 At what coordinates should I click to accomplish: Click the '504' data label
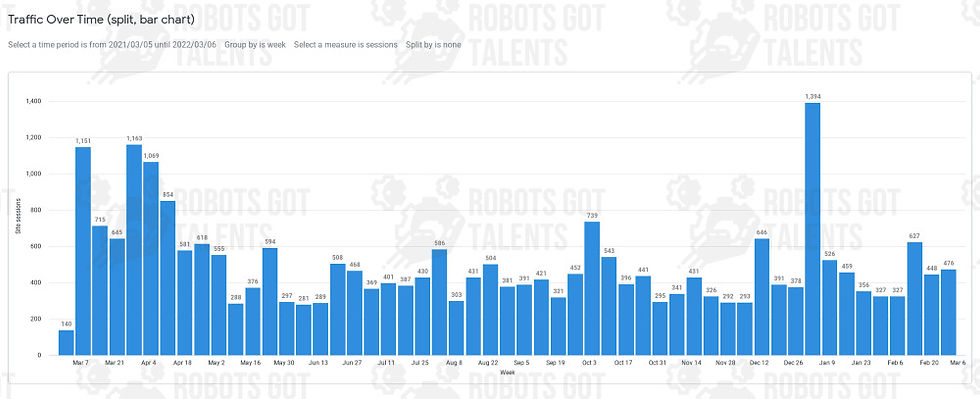(x=490, y=258)
